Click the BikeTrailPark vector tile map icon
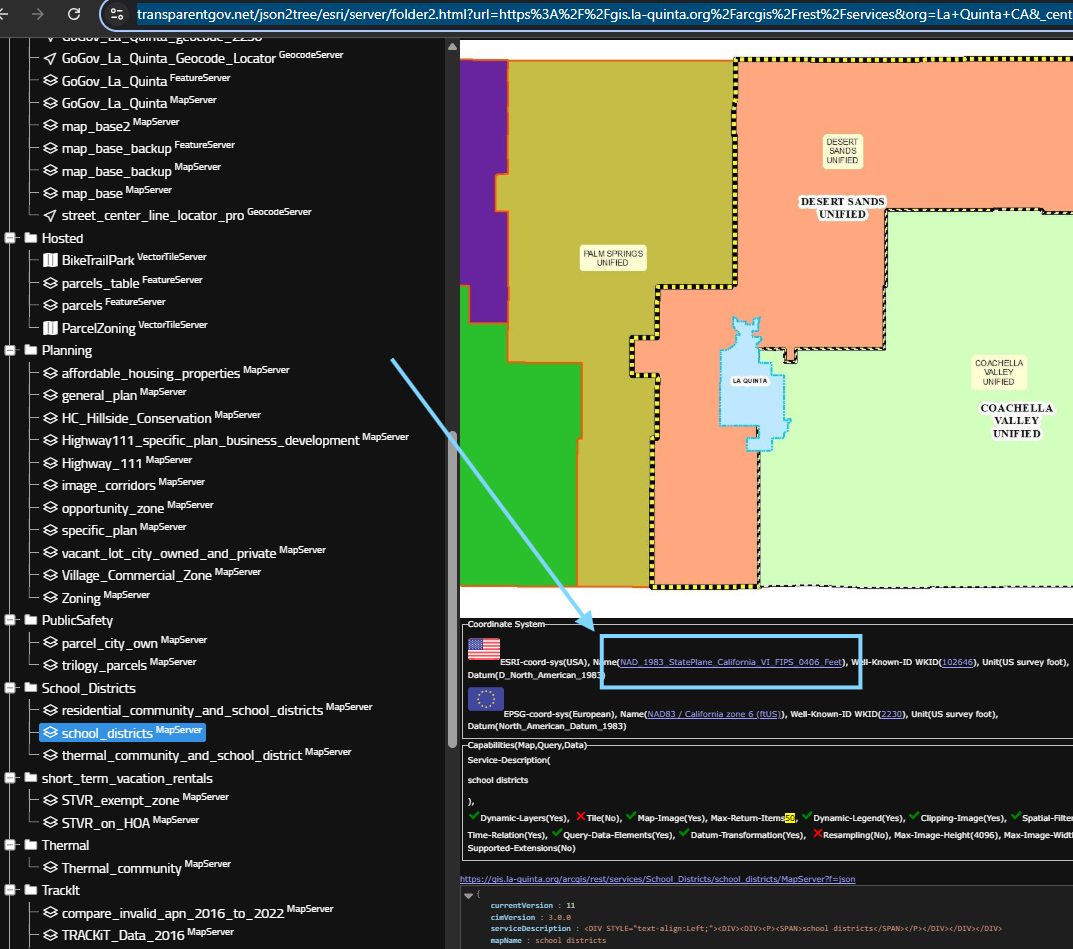 click(x=51, y=260)
